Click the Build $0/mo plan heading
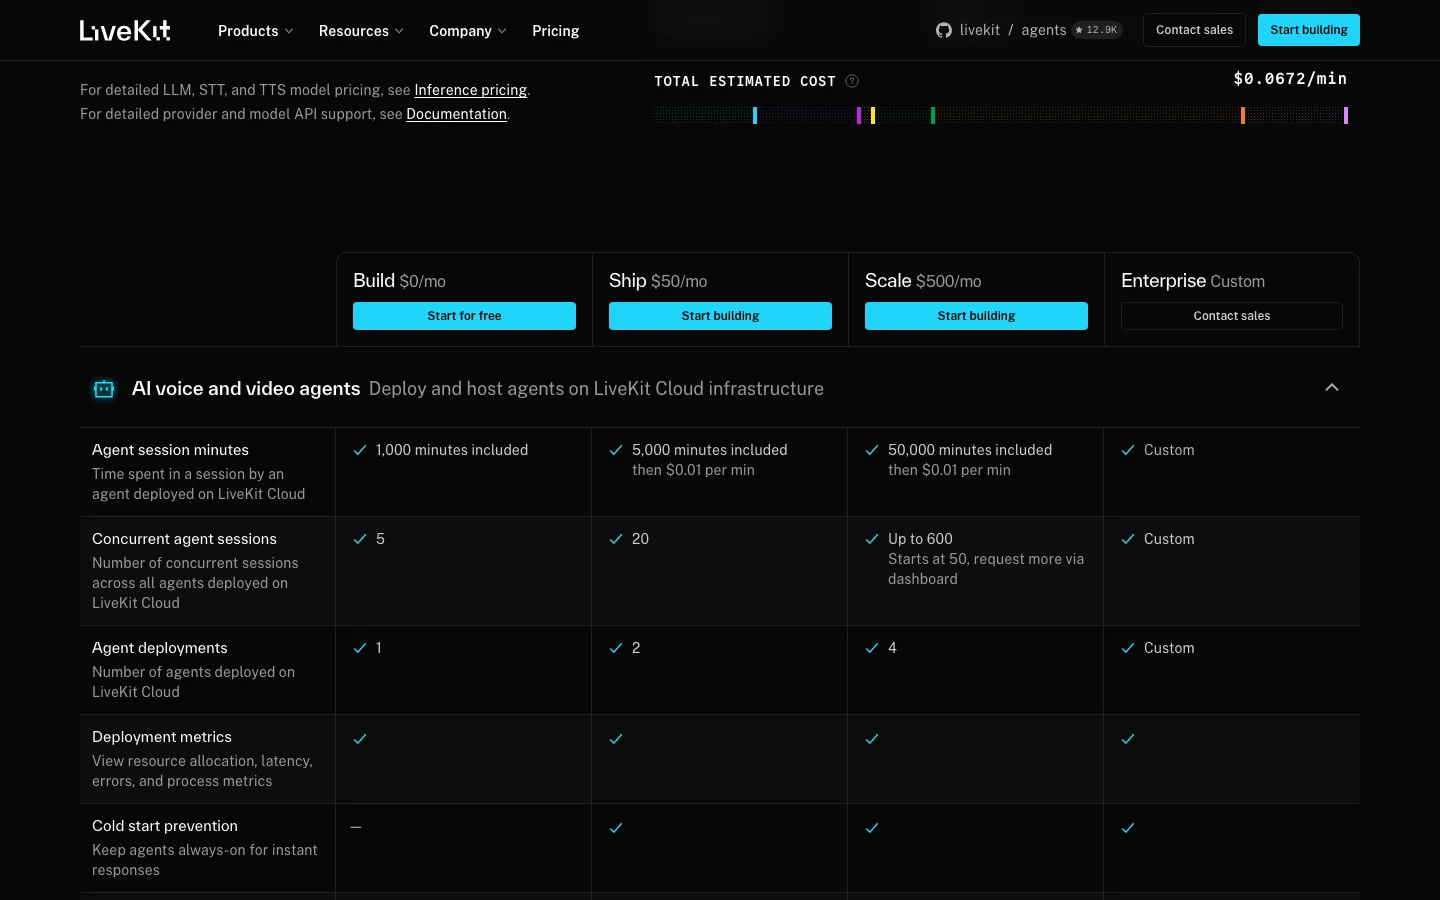Viewport: 1440px width, 900px height. click(399, 281)
